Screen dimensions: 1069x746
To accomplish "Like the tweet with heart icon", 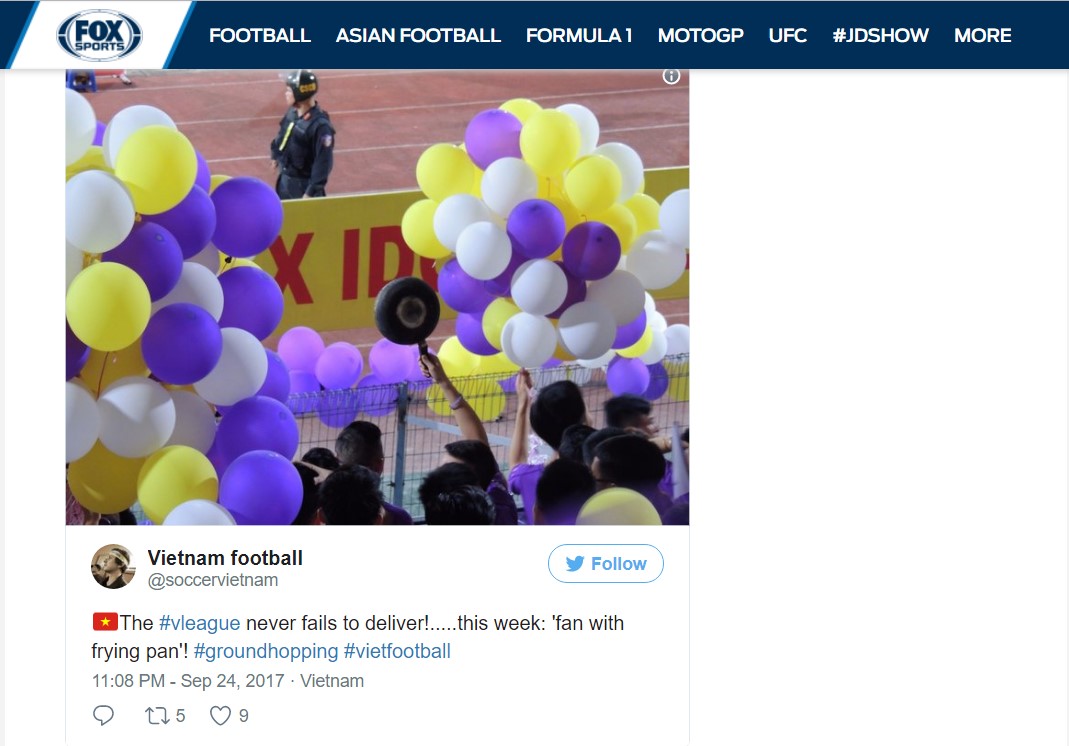I will coord(220,715).
